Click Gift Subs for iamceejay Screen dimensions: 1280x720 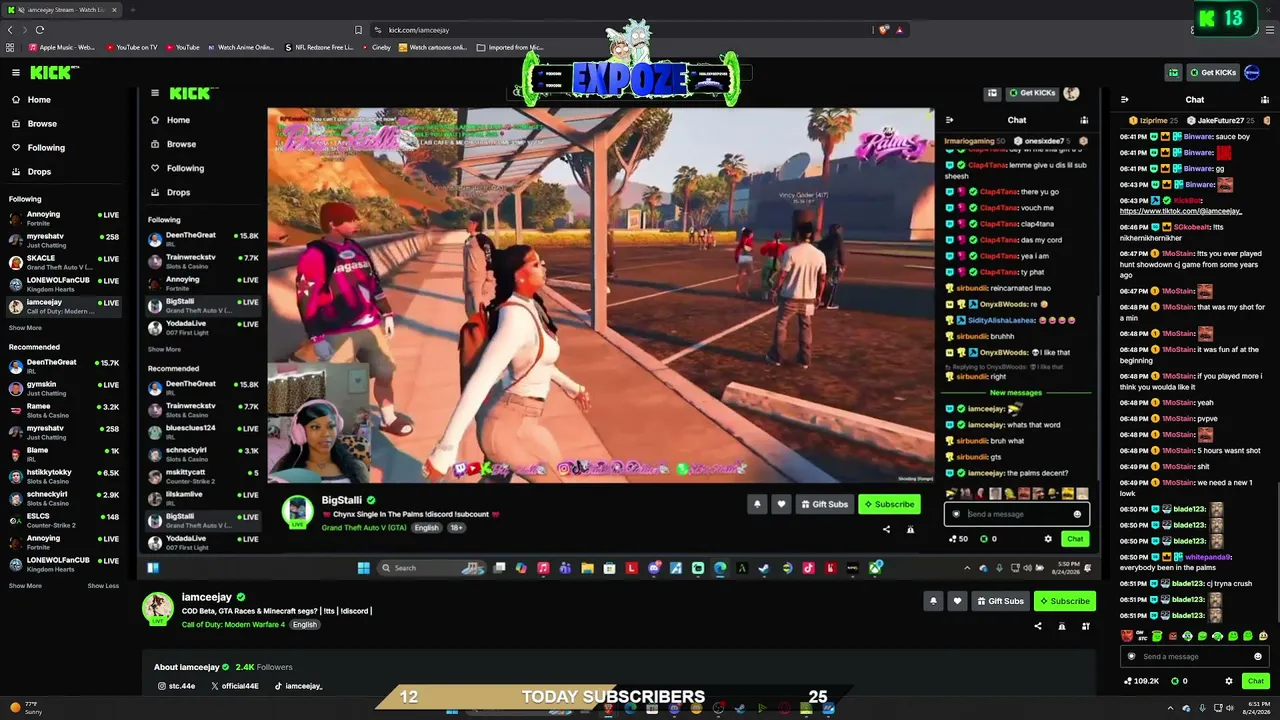pos(999,601)
